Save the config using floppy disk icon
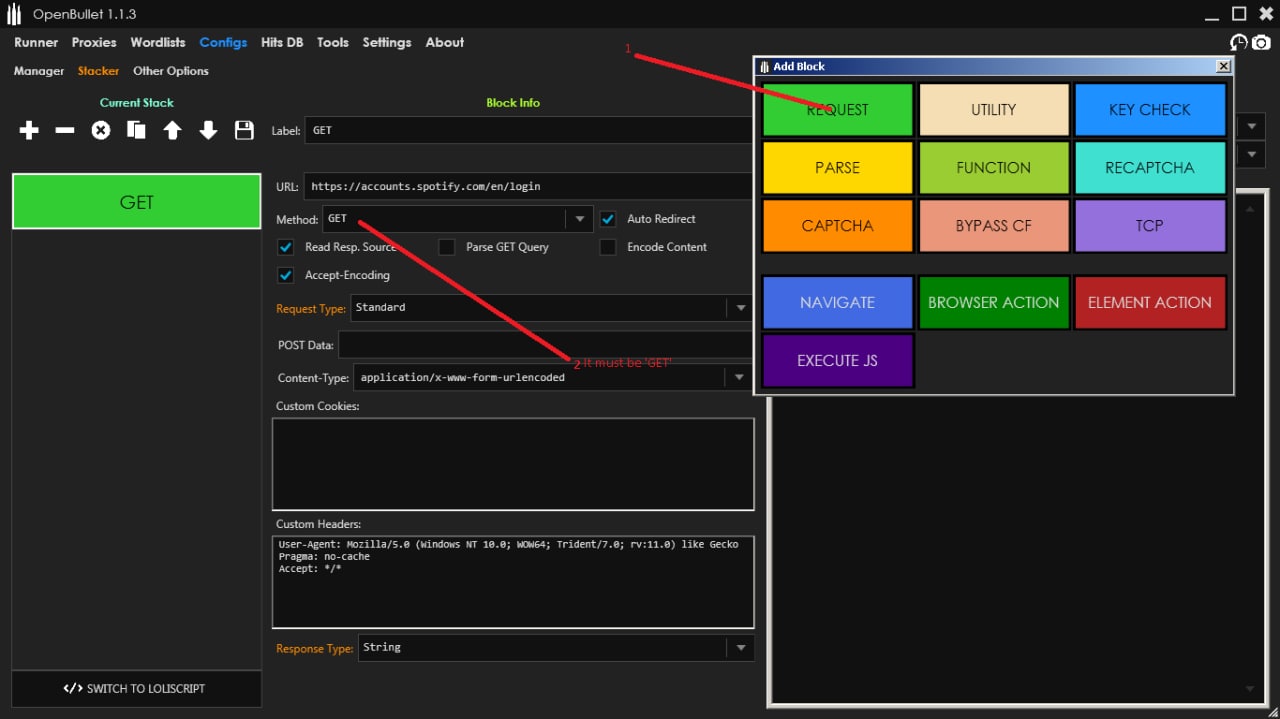Screen dimensions: 1280x719 244,130
